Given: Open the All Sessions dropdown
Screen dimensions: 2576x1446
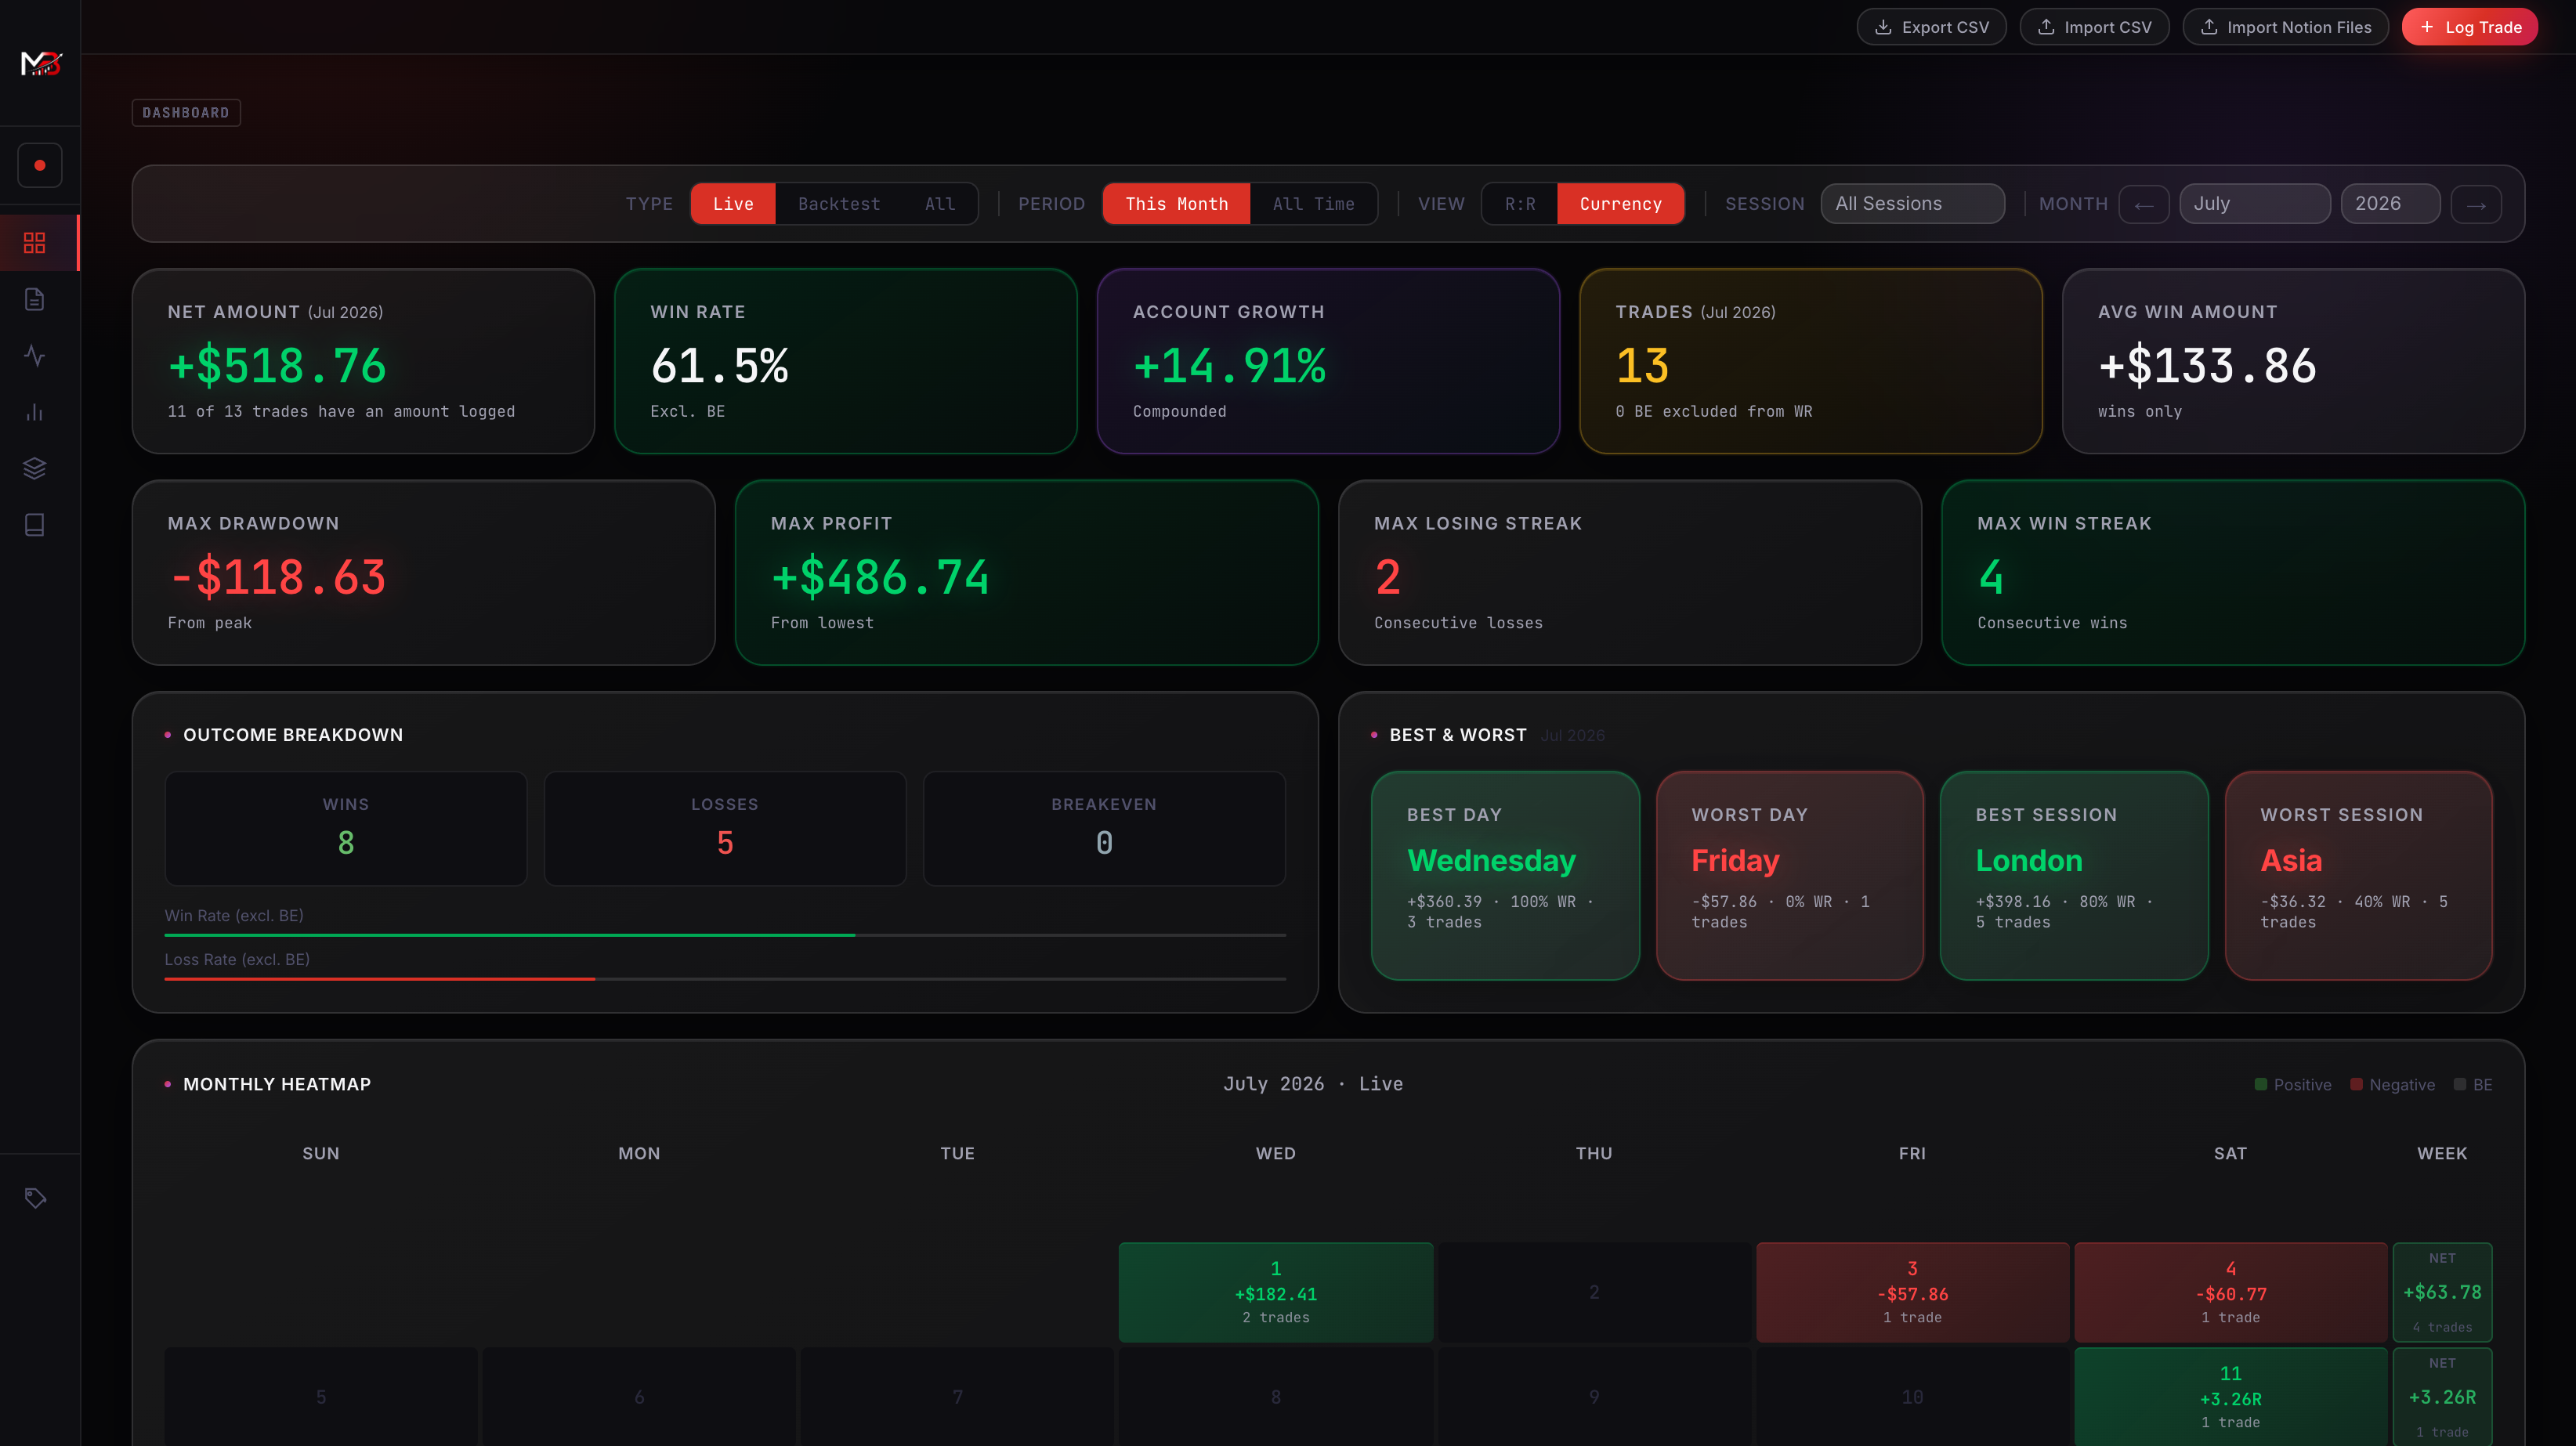Looking at the screenshot, I should point(1912,204).
